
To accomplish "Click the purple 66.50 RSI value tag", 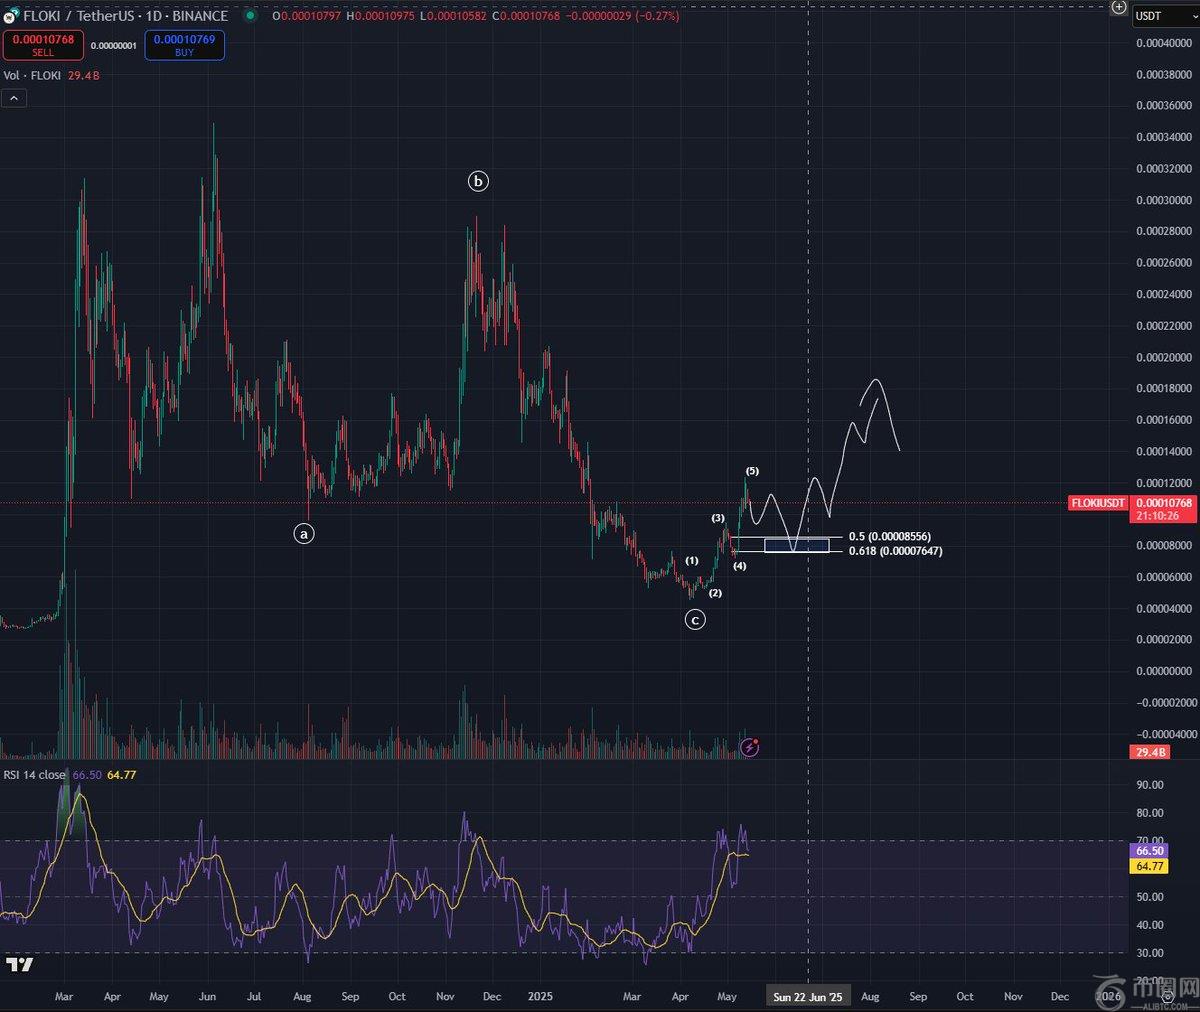I will [1149, 851].
